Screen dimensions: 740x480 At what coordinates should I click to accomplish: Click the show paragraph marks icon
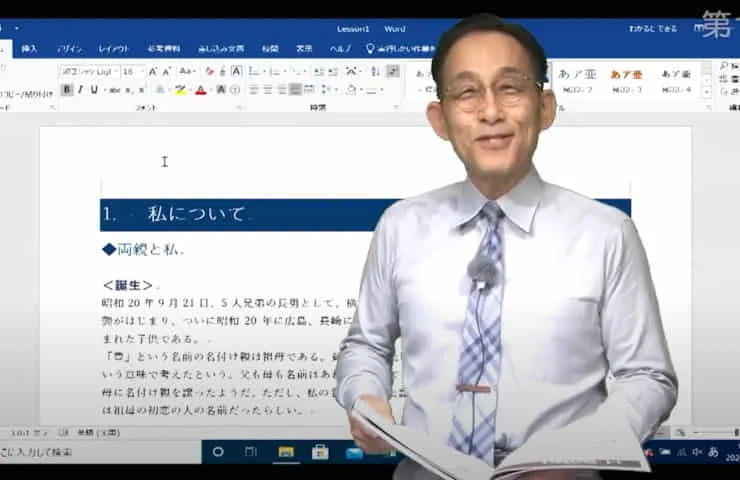coord(393,72)
